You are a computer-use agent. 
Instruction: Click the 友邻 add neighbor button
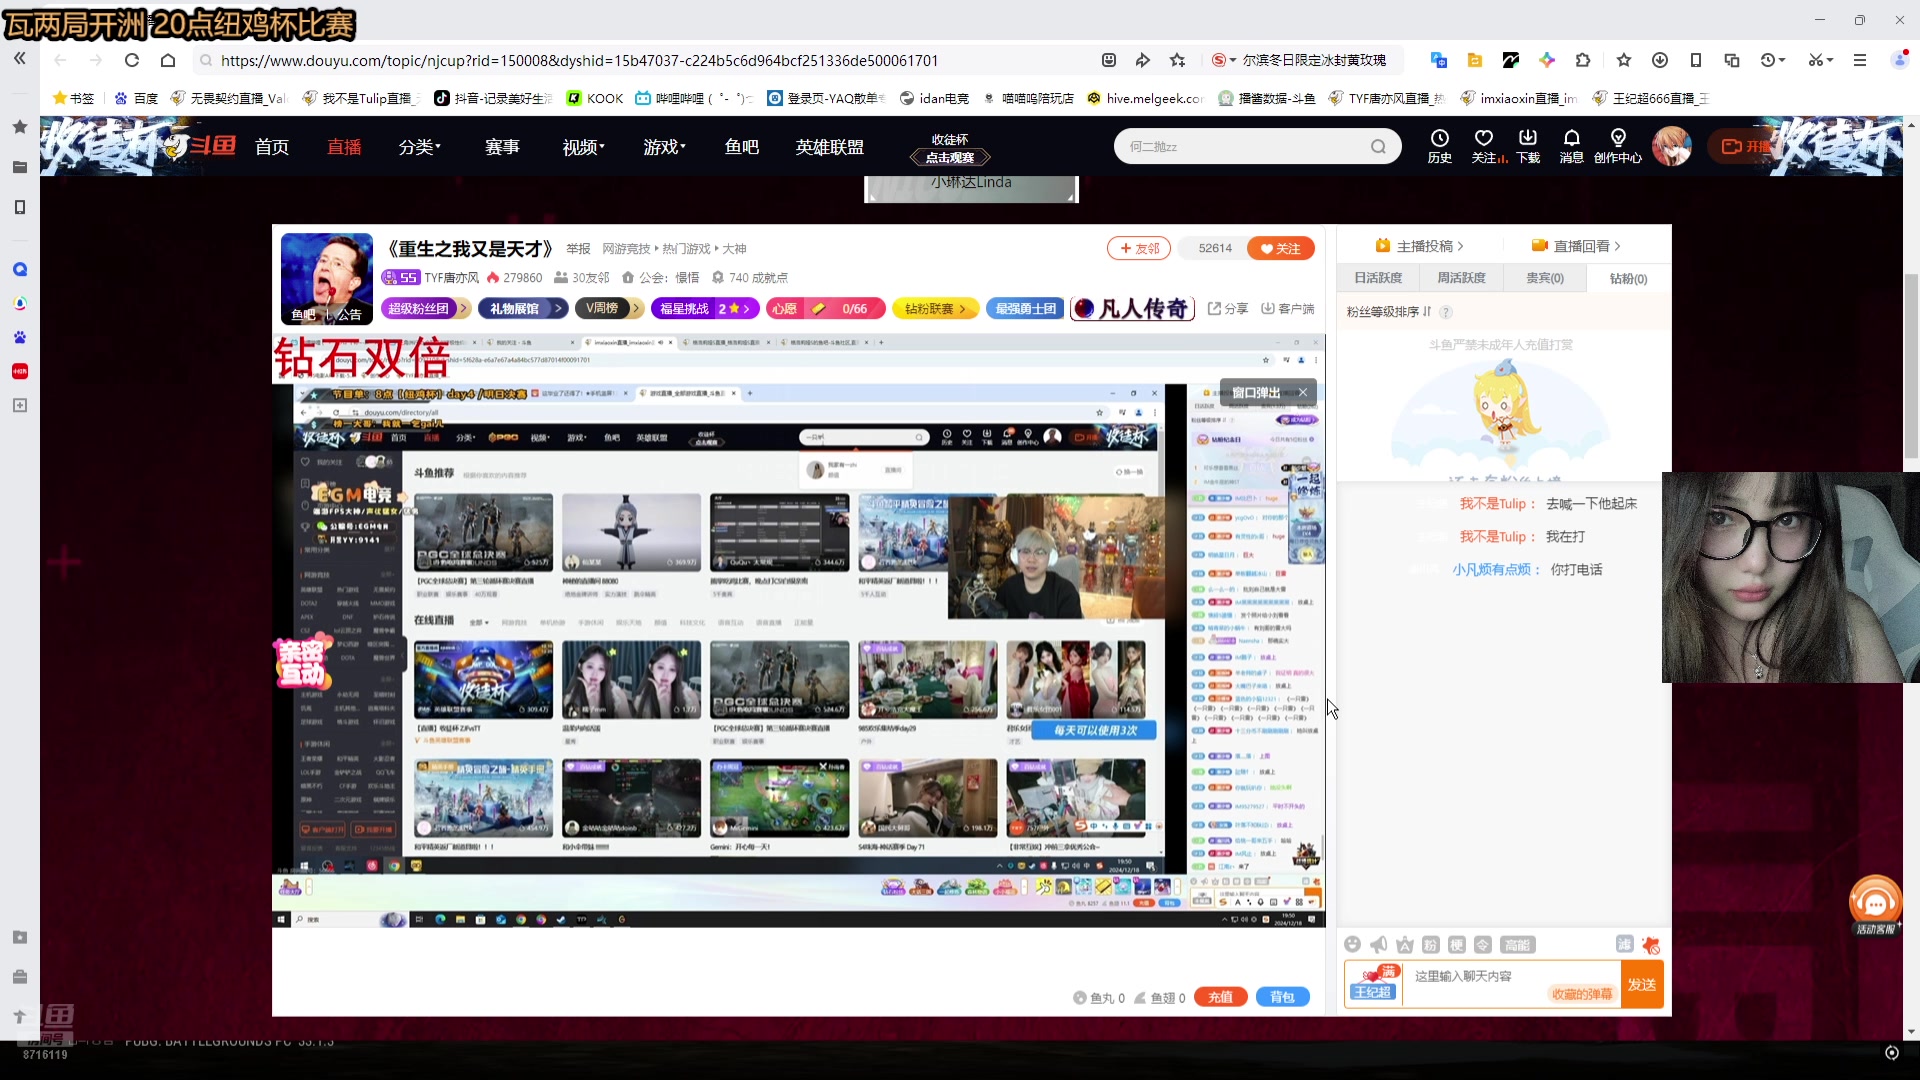click(1138, 248)
